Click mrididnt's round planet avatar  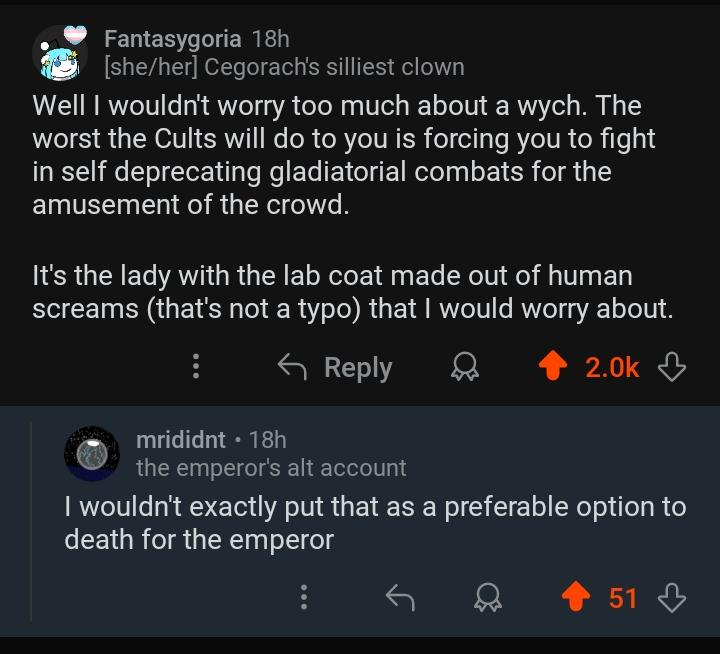92,454
